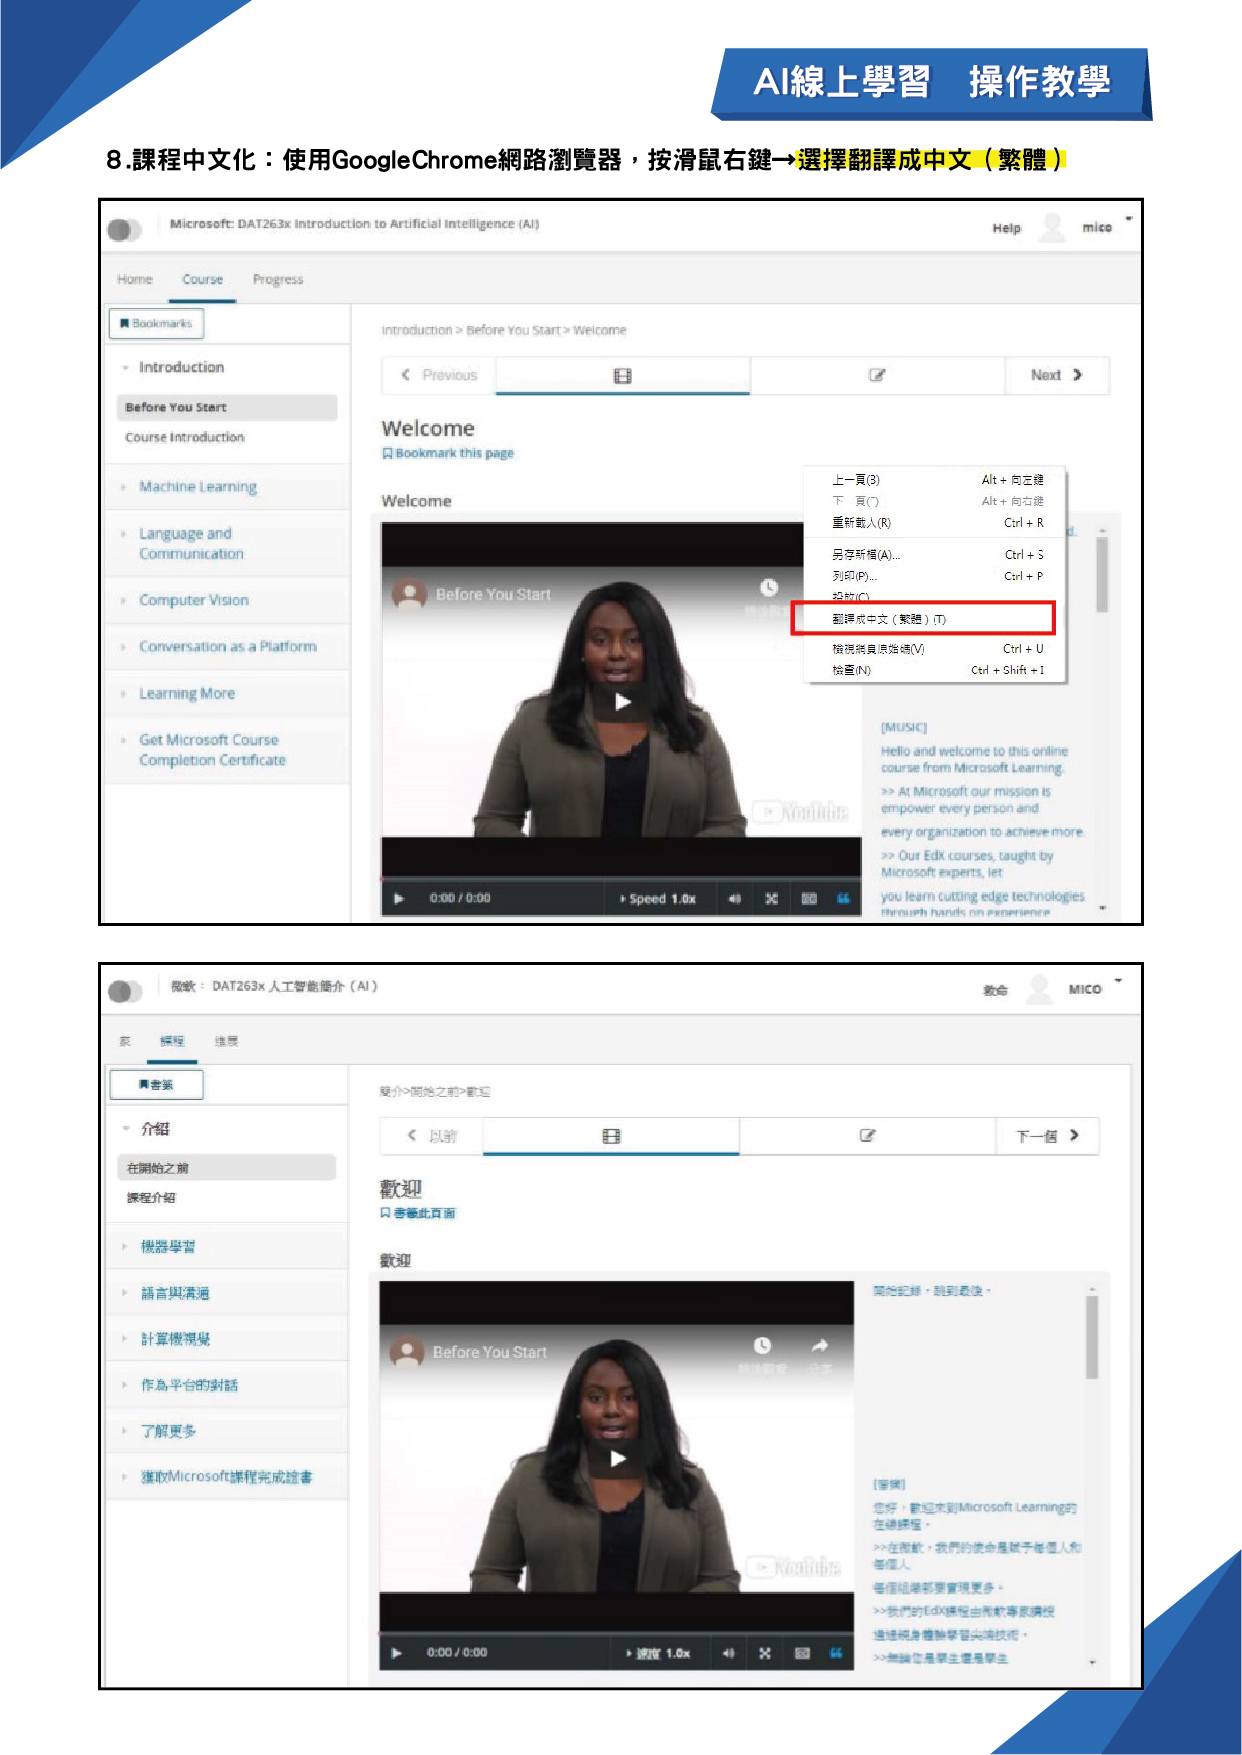This screenshot has height=1755, width=1242.
Task: Select the edit pencil tab in Chinese screenshot
Action: 867,1136
